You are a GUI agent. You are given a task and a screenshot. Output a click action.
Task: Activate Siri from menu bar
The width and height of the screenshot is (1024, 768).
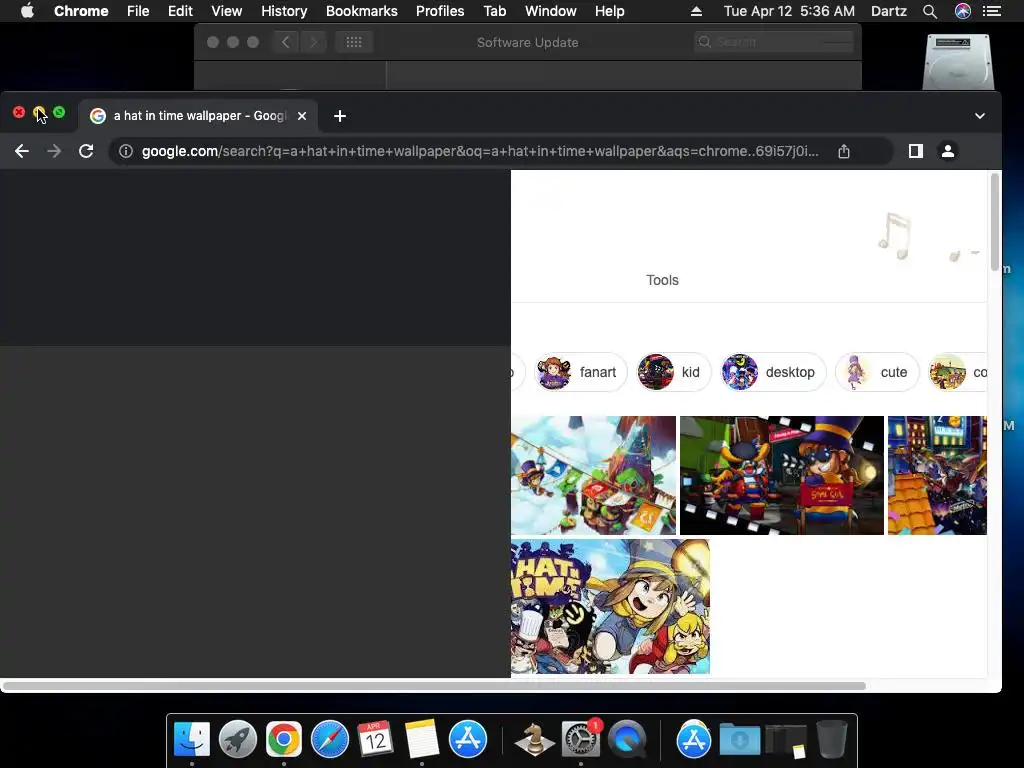(x=963, y=11)
